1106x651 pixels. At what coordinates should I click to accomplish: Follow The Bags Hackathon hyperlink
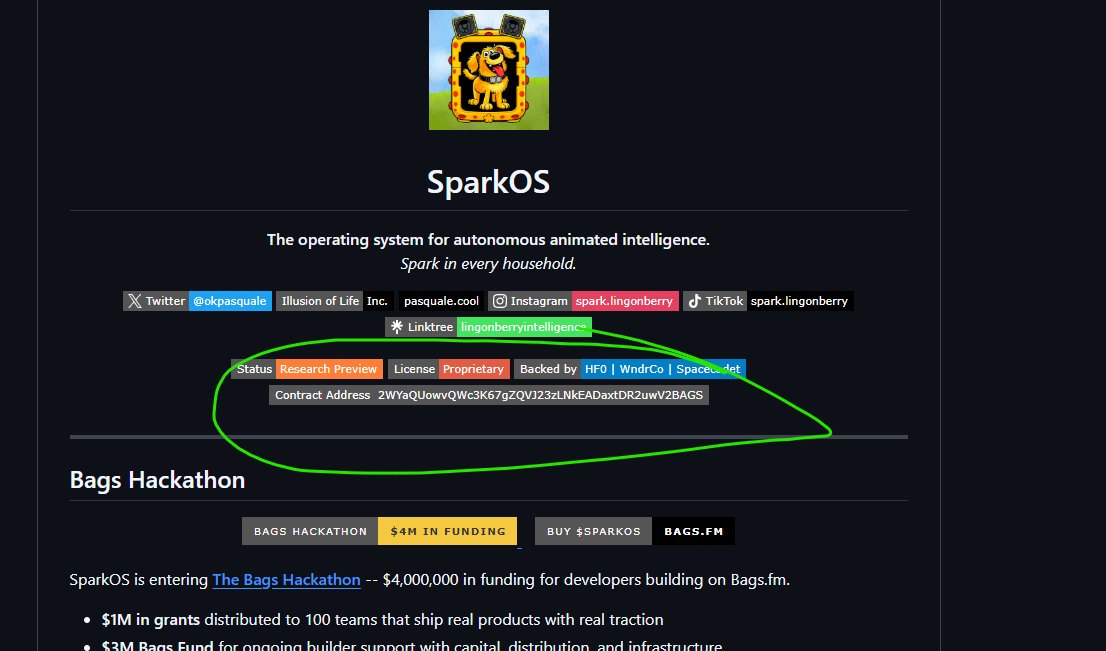tap(286, 580)
